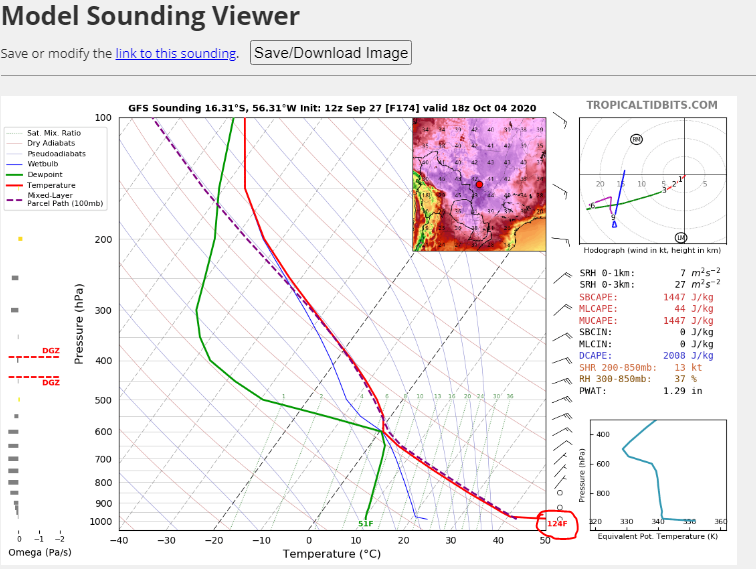Image resolution: width=756 pixels, height=569 pixels.
Task: Click the lower red DGZ label
Action: coord(50,382)
